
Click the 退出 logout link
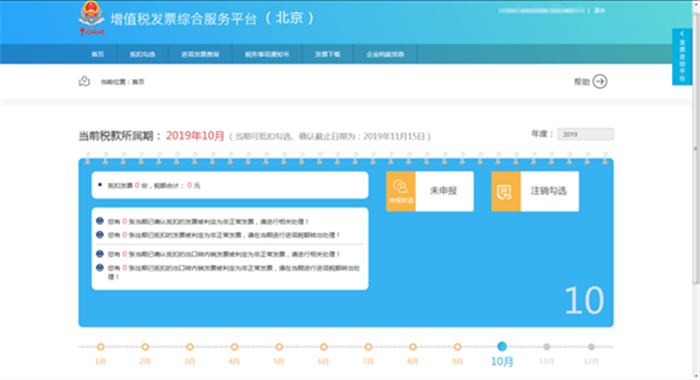(600, 10)
